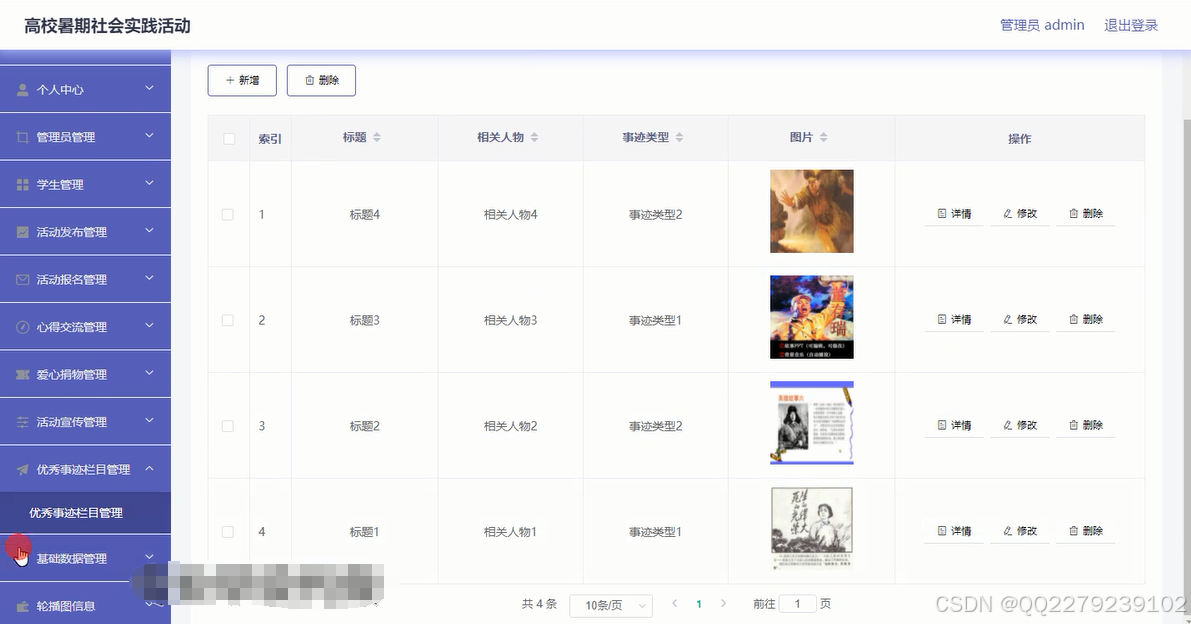This screenshot has width=1191, height=624.
Task: Click the 心得交流管理 clock icon
Action: pos(22,326)
